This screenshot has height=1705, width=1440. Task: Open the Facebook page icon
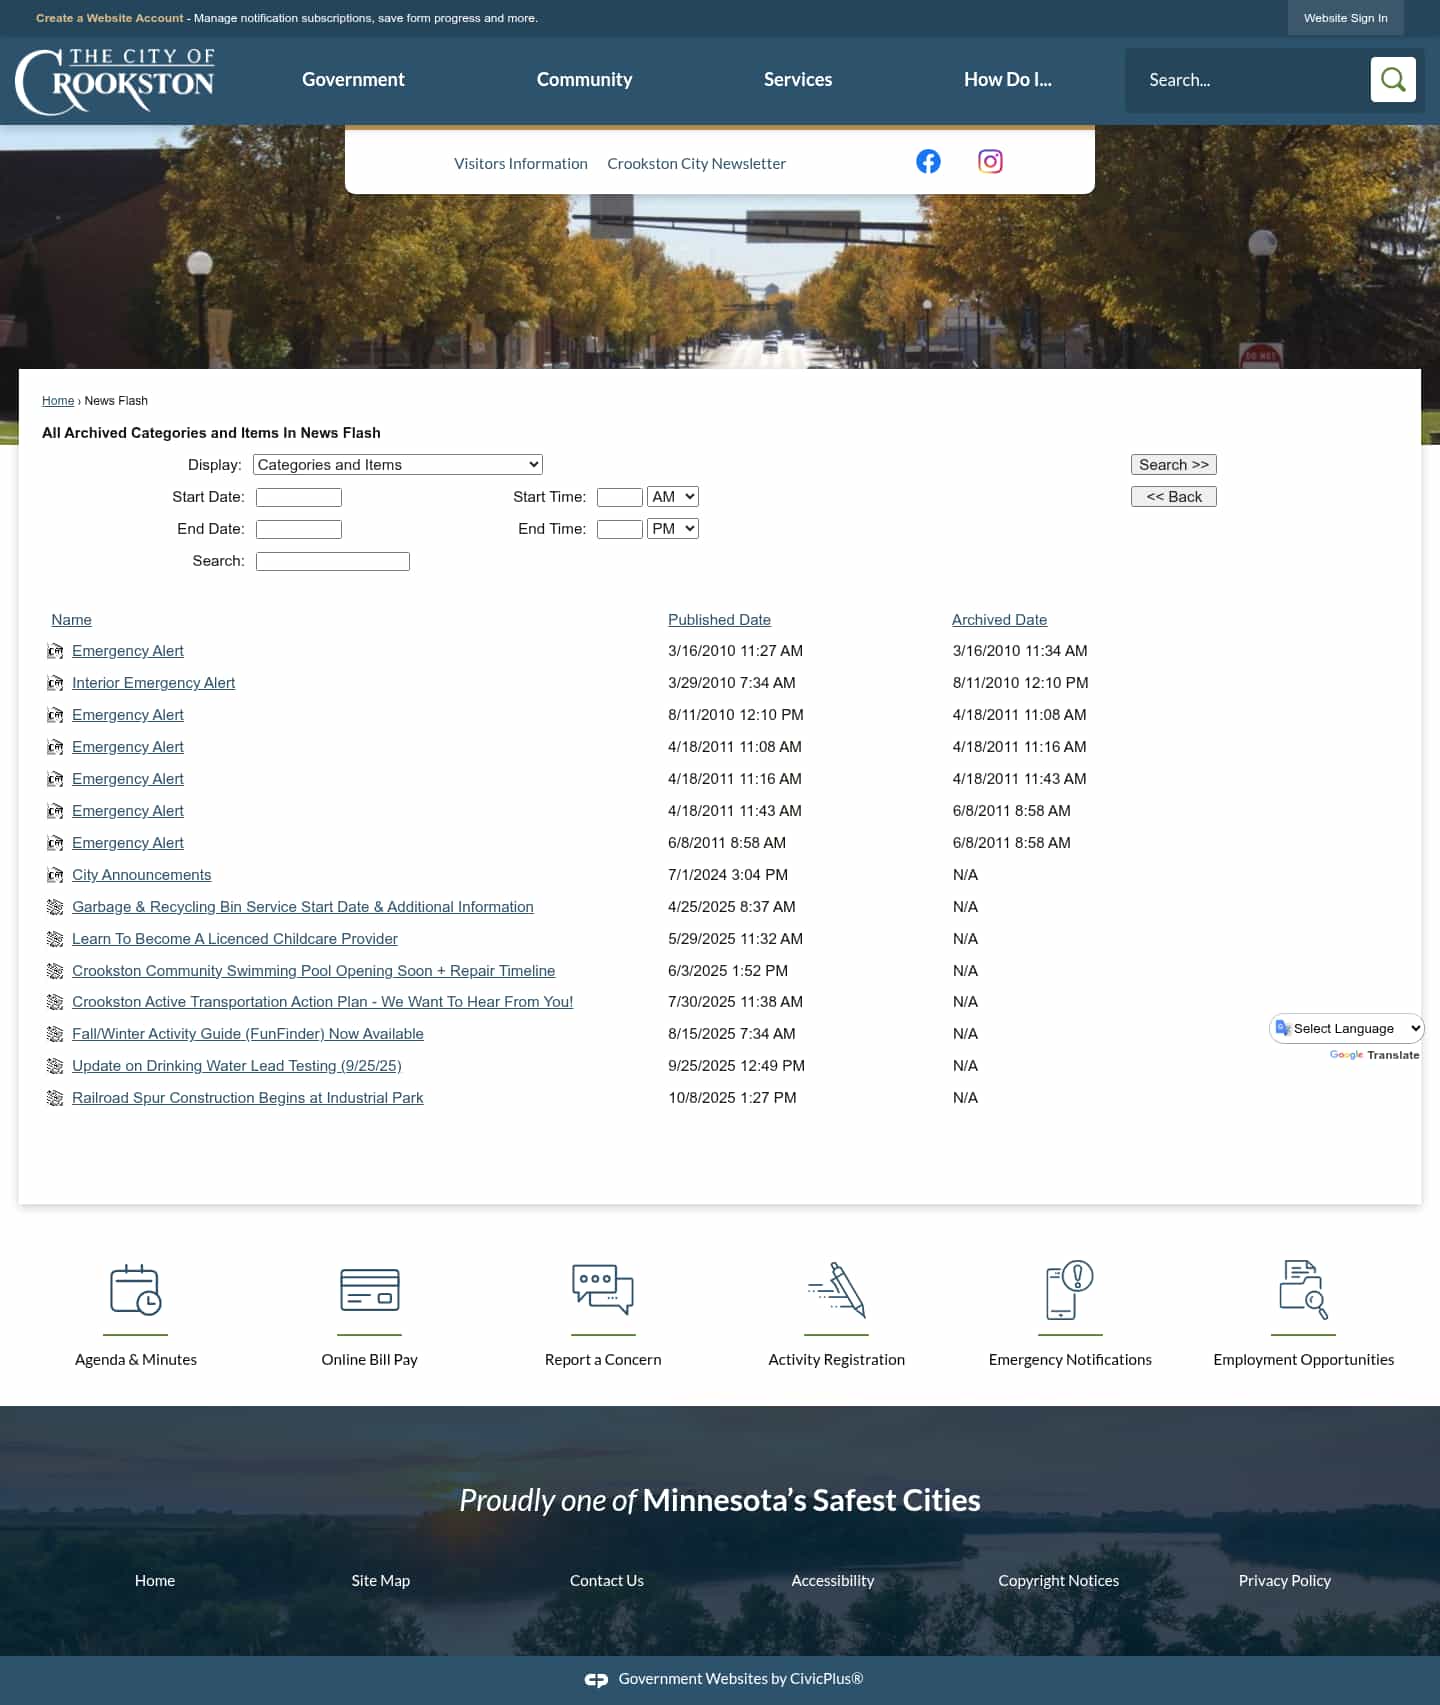[928, 162]
